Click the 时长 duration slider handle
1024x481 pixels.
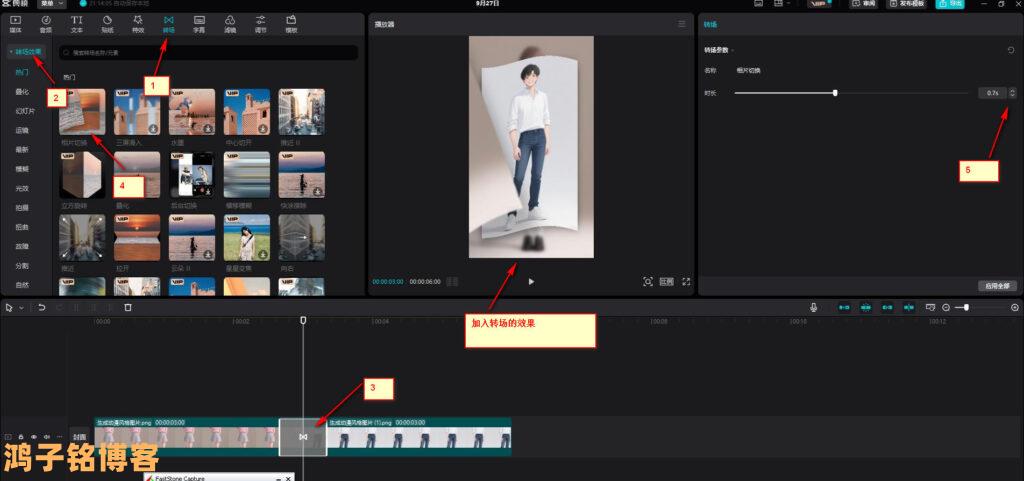coord(835,93)
